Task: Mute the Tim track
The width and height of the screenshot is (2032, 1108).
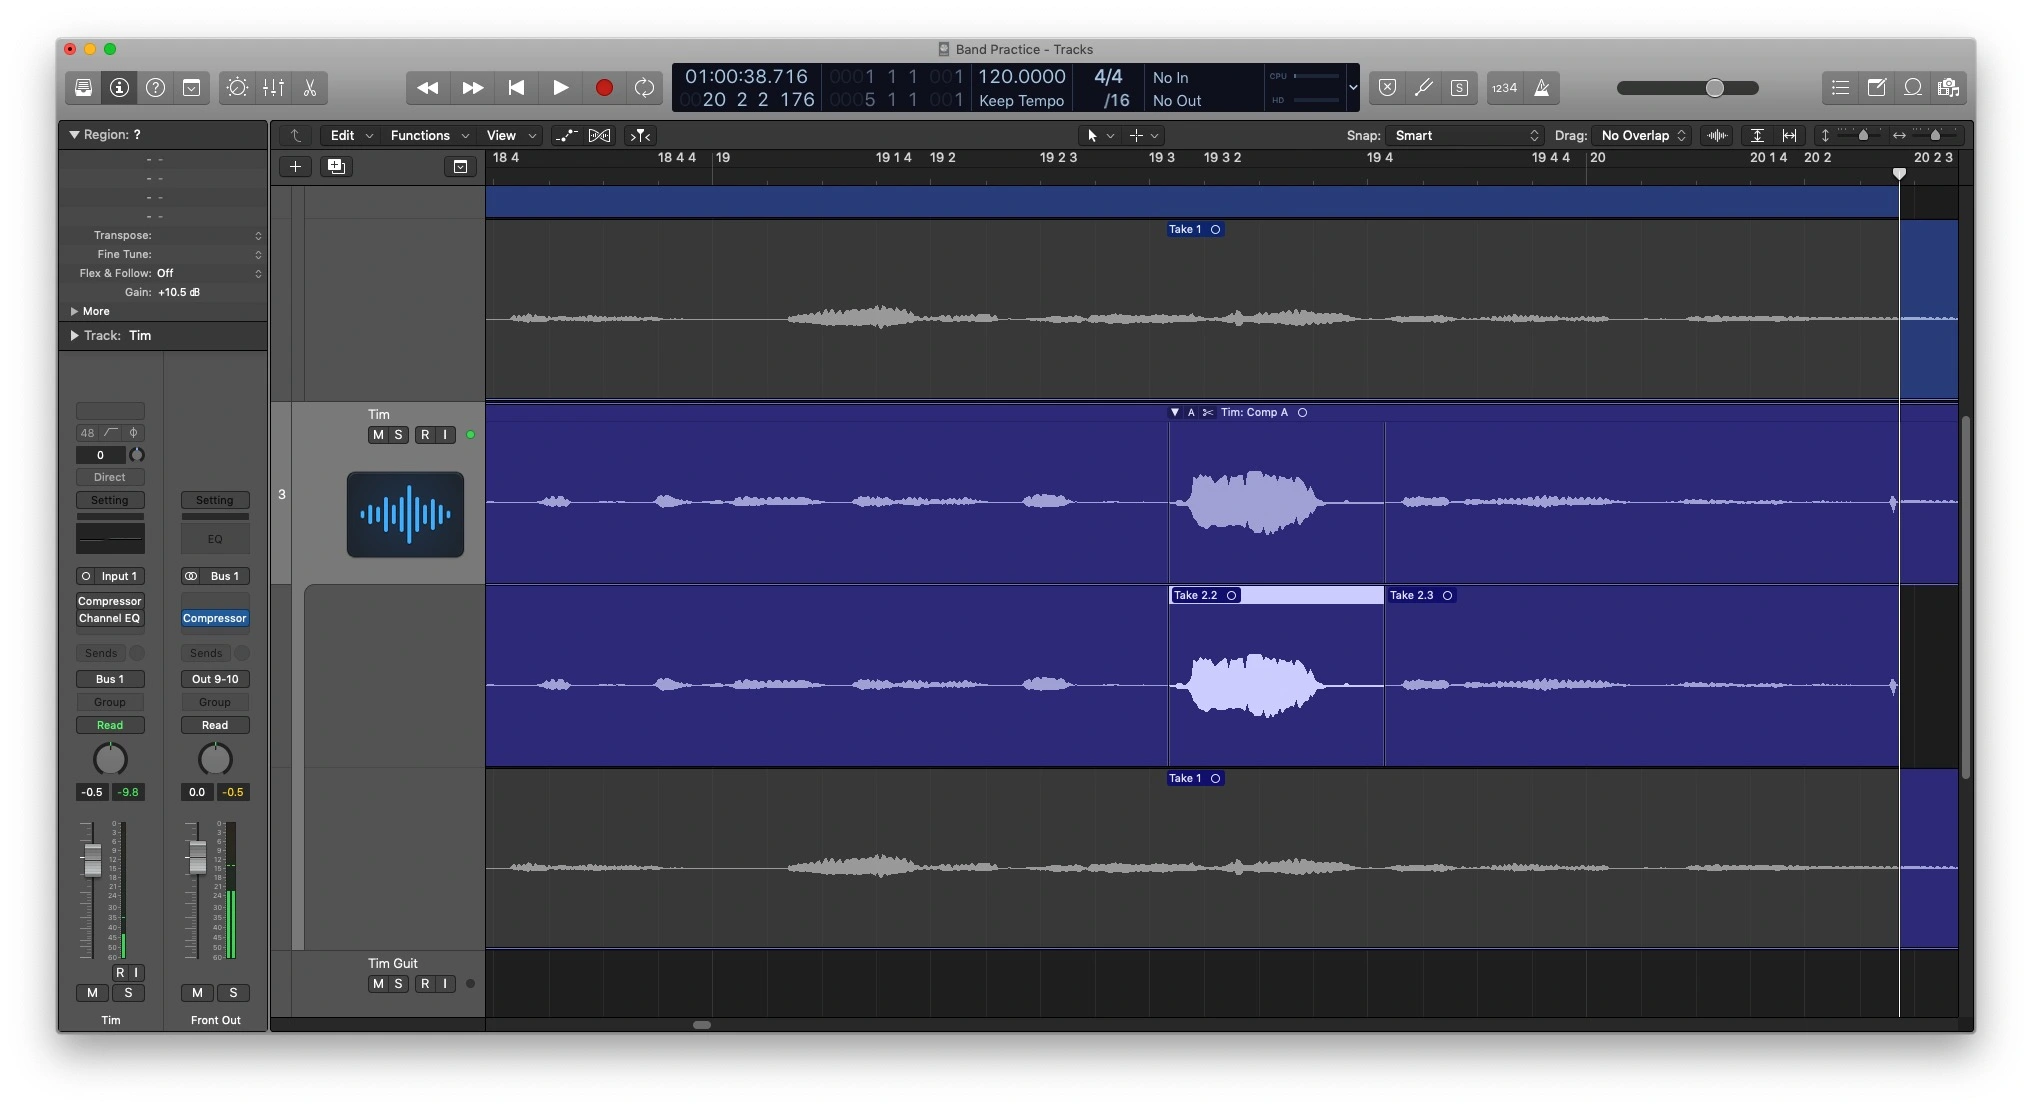Action: click(378, 435)
